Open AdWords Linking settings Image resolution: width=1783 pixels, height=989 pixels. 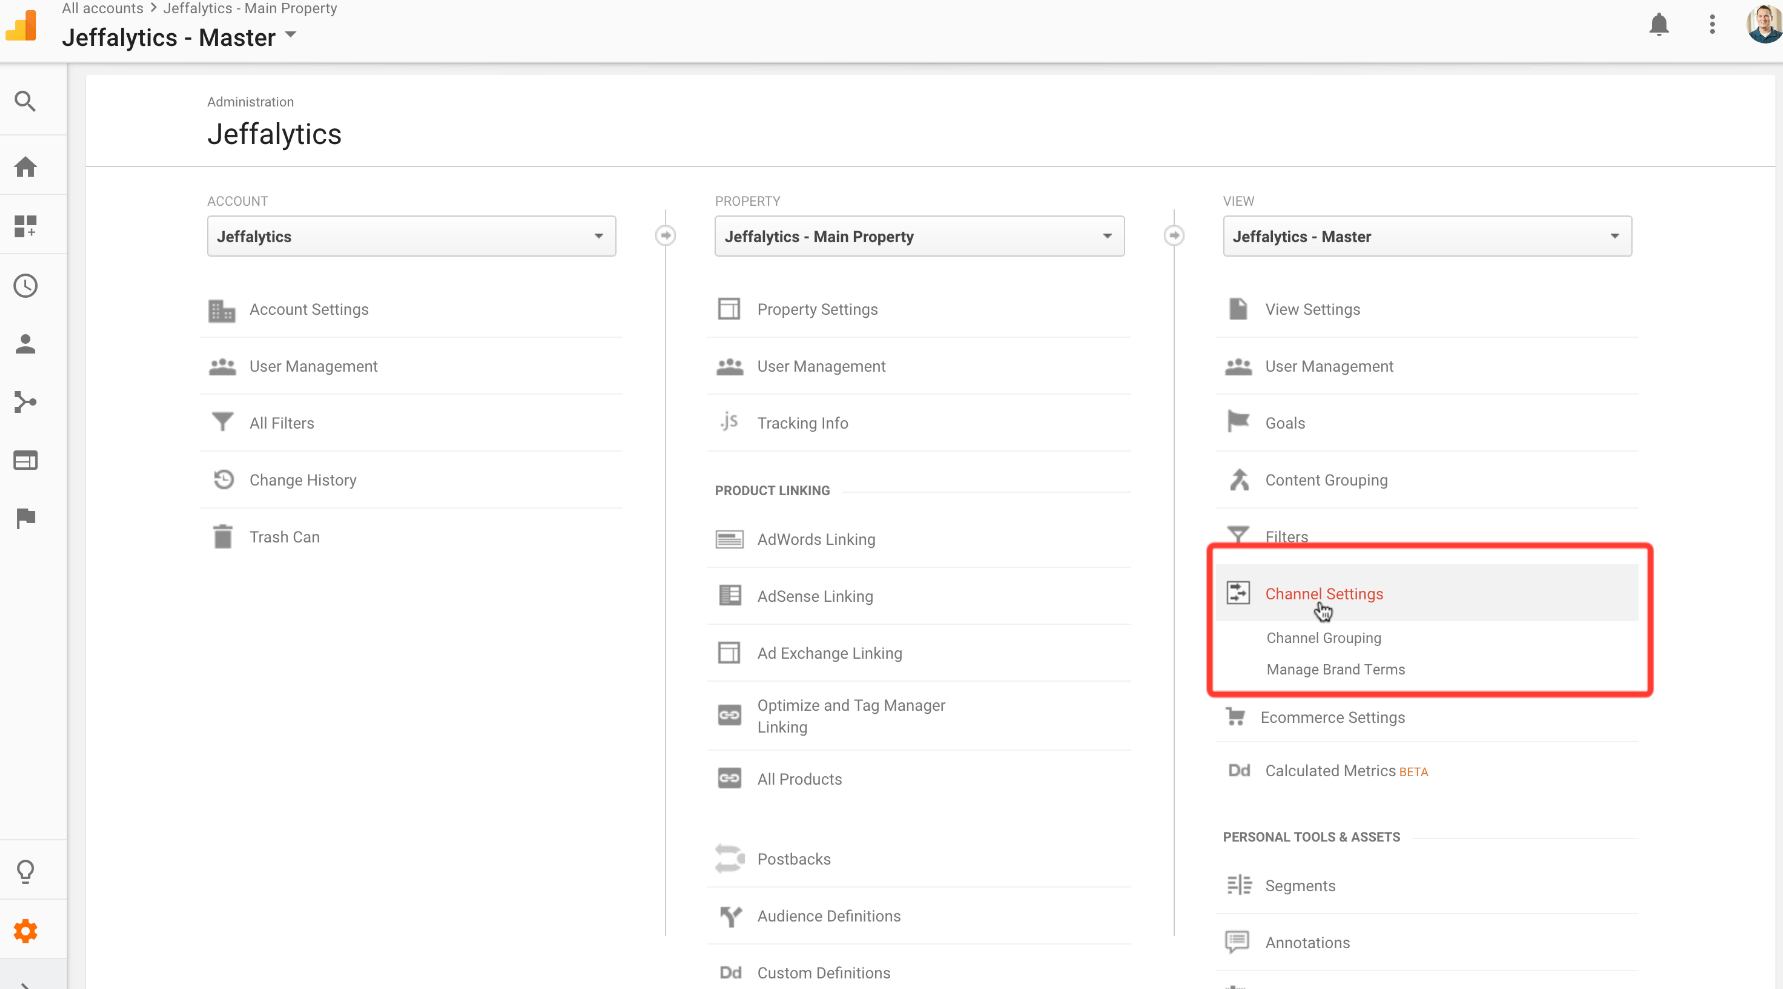coord(816,540)
